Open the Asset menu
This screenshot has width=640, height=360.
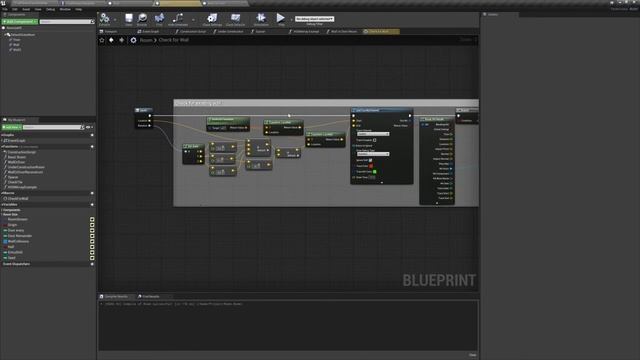tap(26, 9)
